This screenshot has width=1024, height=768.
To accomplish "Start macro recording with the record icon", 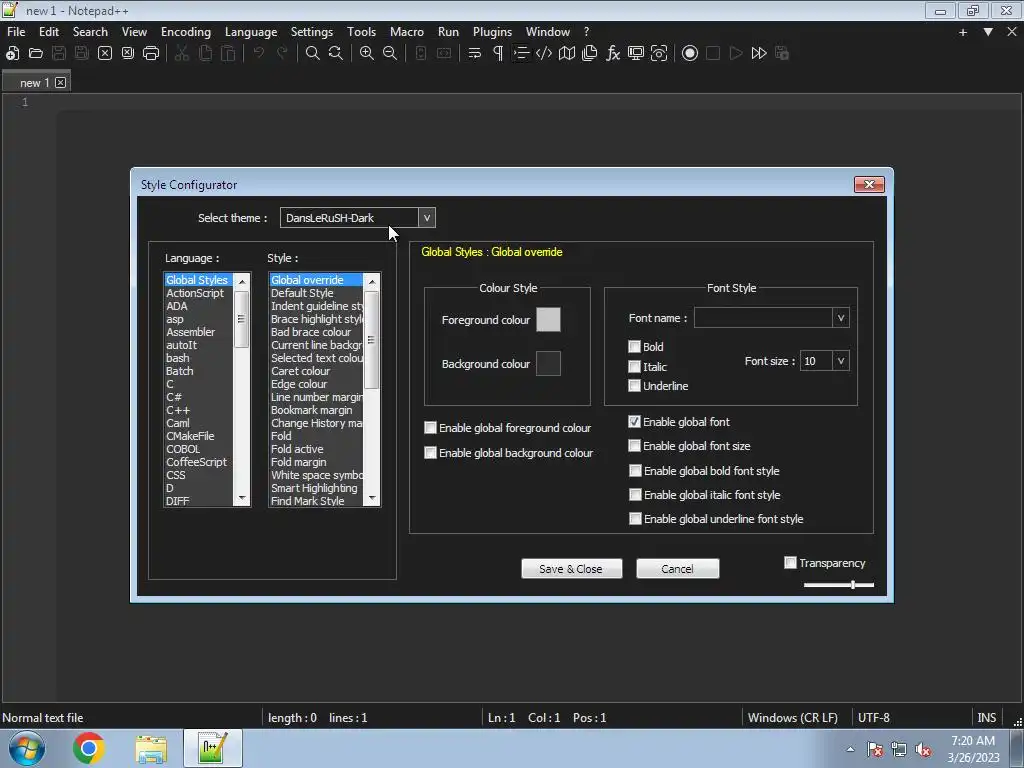I will [x=690, y=54].
